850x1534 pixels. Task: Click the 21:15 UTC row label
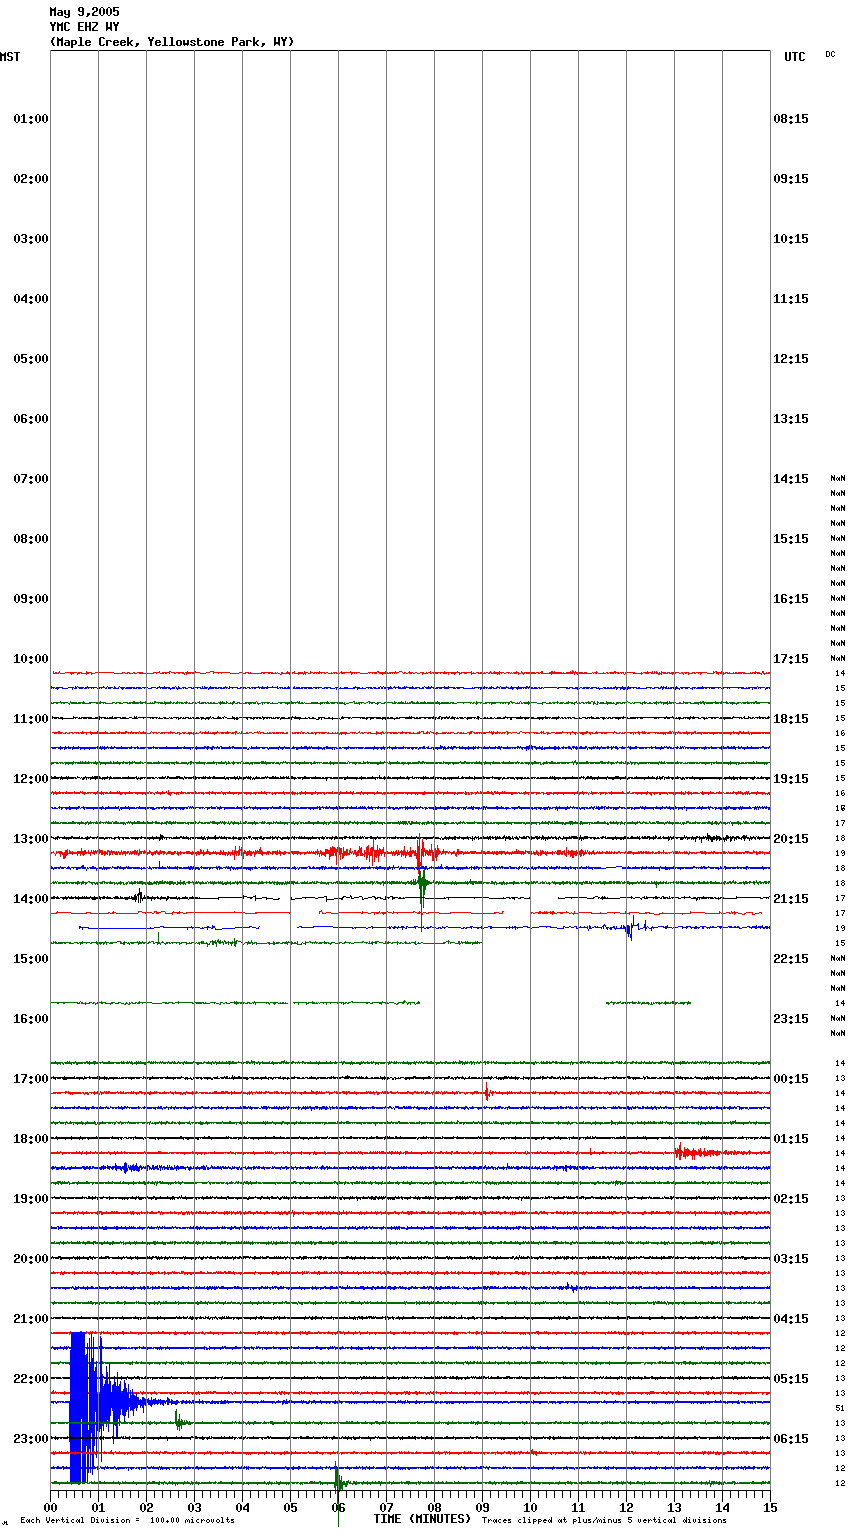click(791, 899)
